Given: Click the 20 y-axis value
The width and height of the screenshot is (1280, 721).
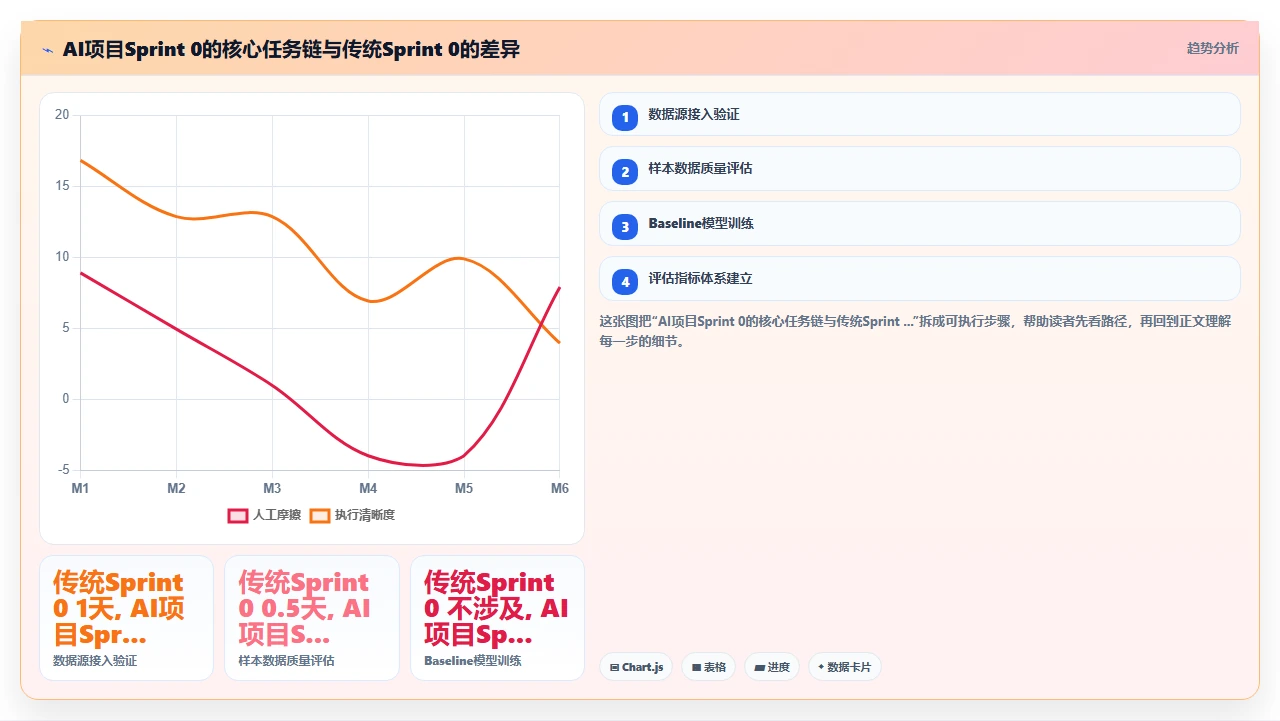Looking at the screenshot, I should tap(62, 115).
